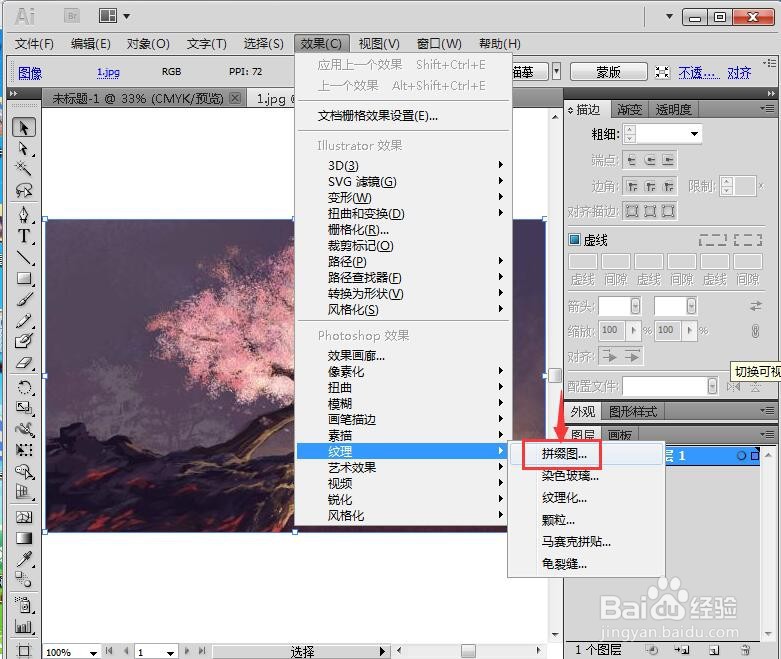The width and height of the screenshot is (781, 659).
Task: Open the Stroke panel options menu
Action: [x=769, y=108]
